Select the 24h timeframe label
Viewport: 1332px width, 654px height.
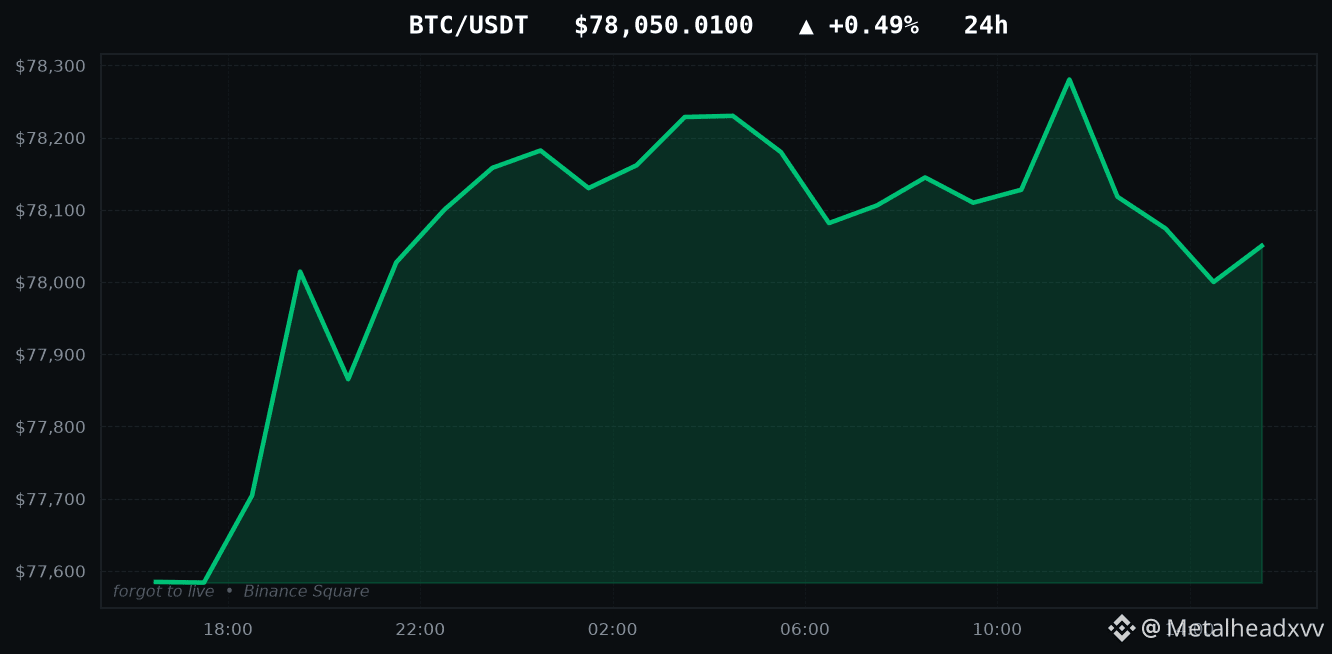986,26
